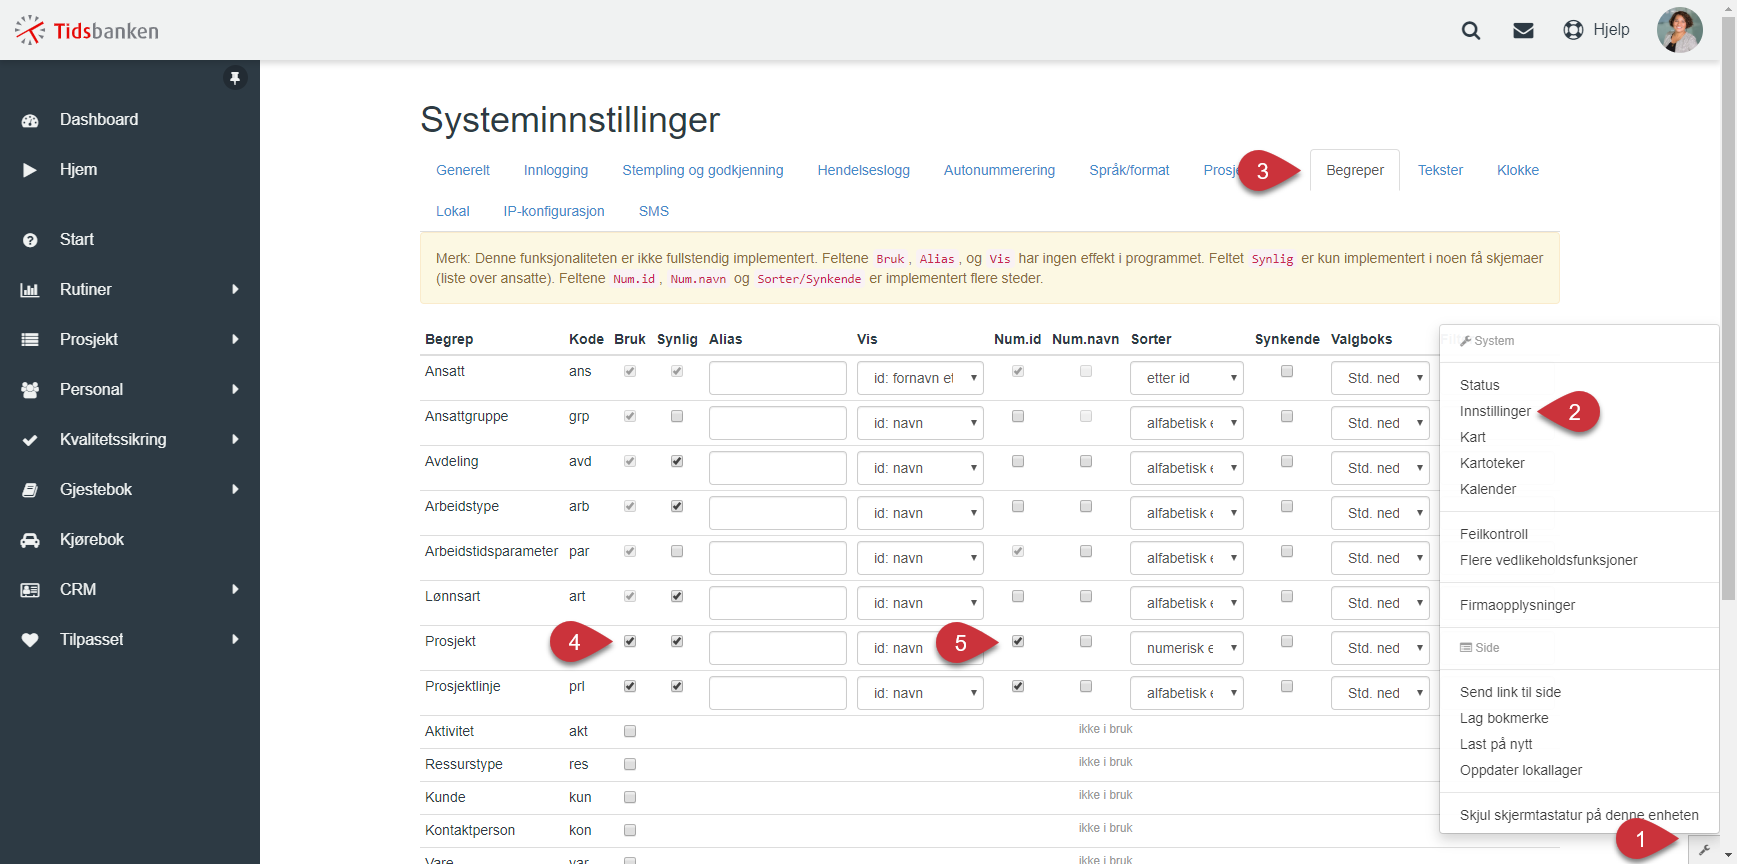
Task: Open Stempling og godkjenning tab
Action: 703,170
